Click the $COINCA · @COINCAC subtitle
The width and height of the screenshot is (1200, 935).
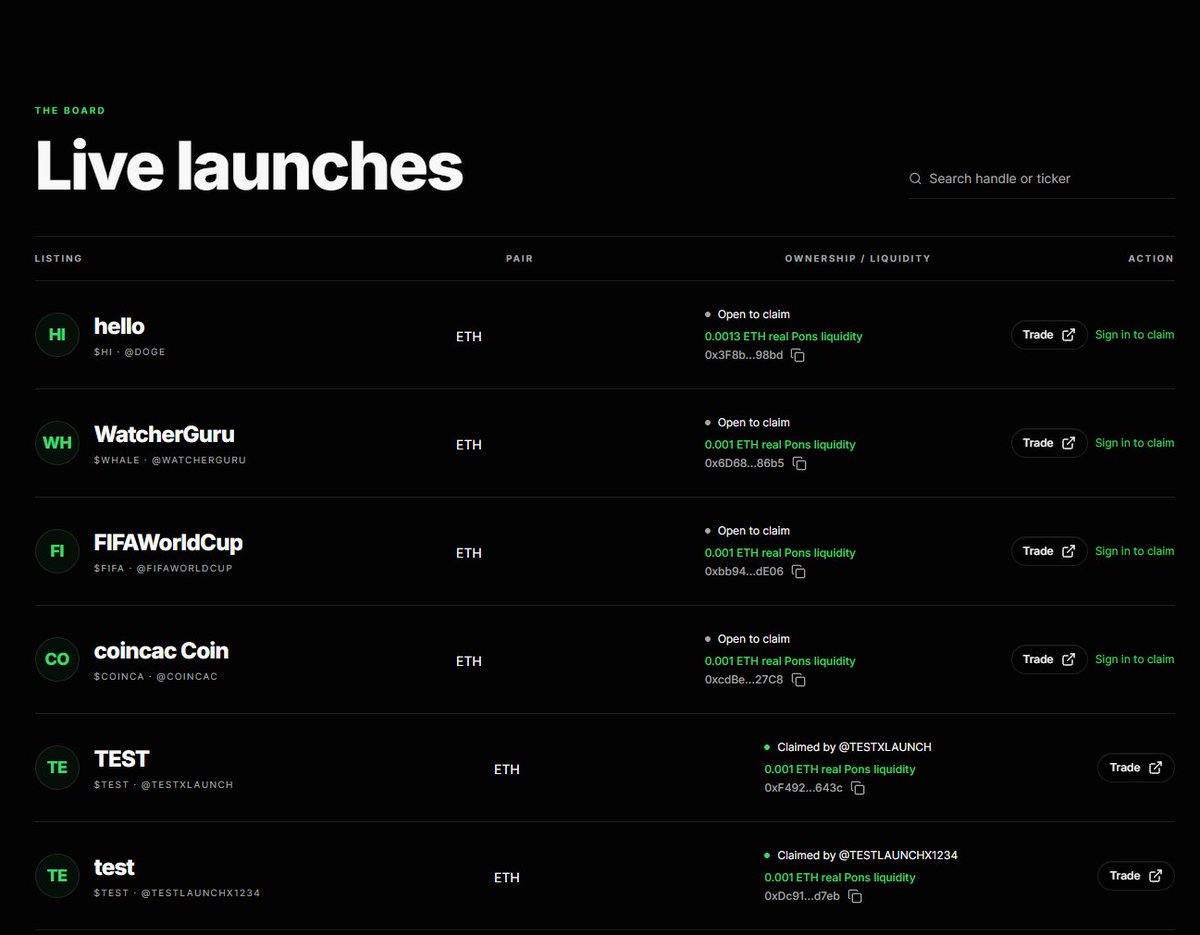[156, 676]
